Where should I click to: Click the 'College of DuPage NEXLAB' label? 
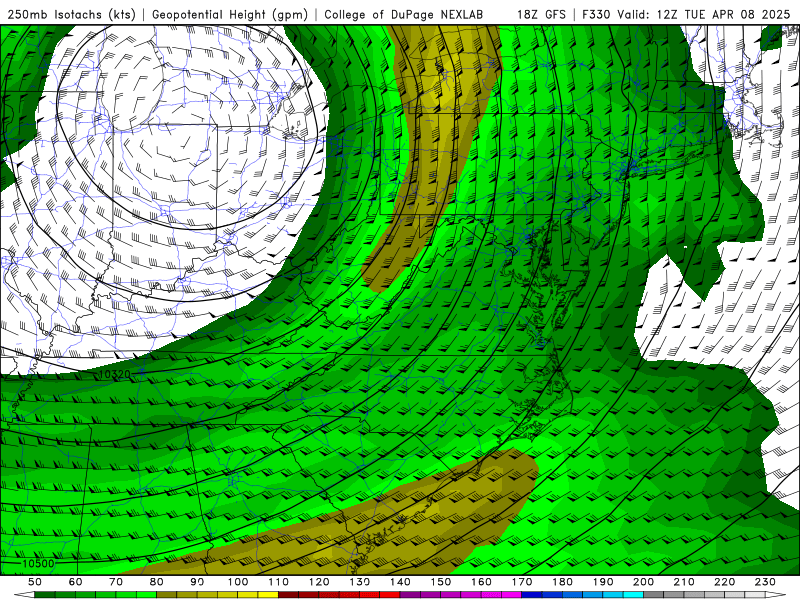point(404,15)
